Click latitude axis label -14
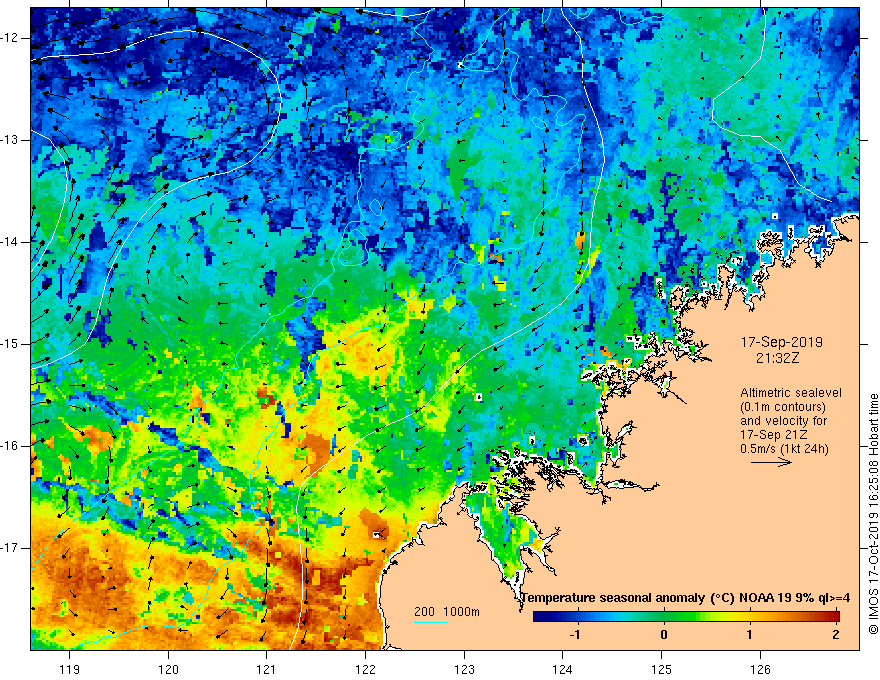The height and width of the screenshot is (680, 880). tap(11, 242)
